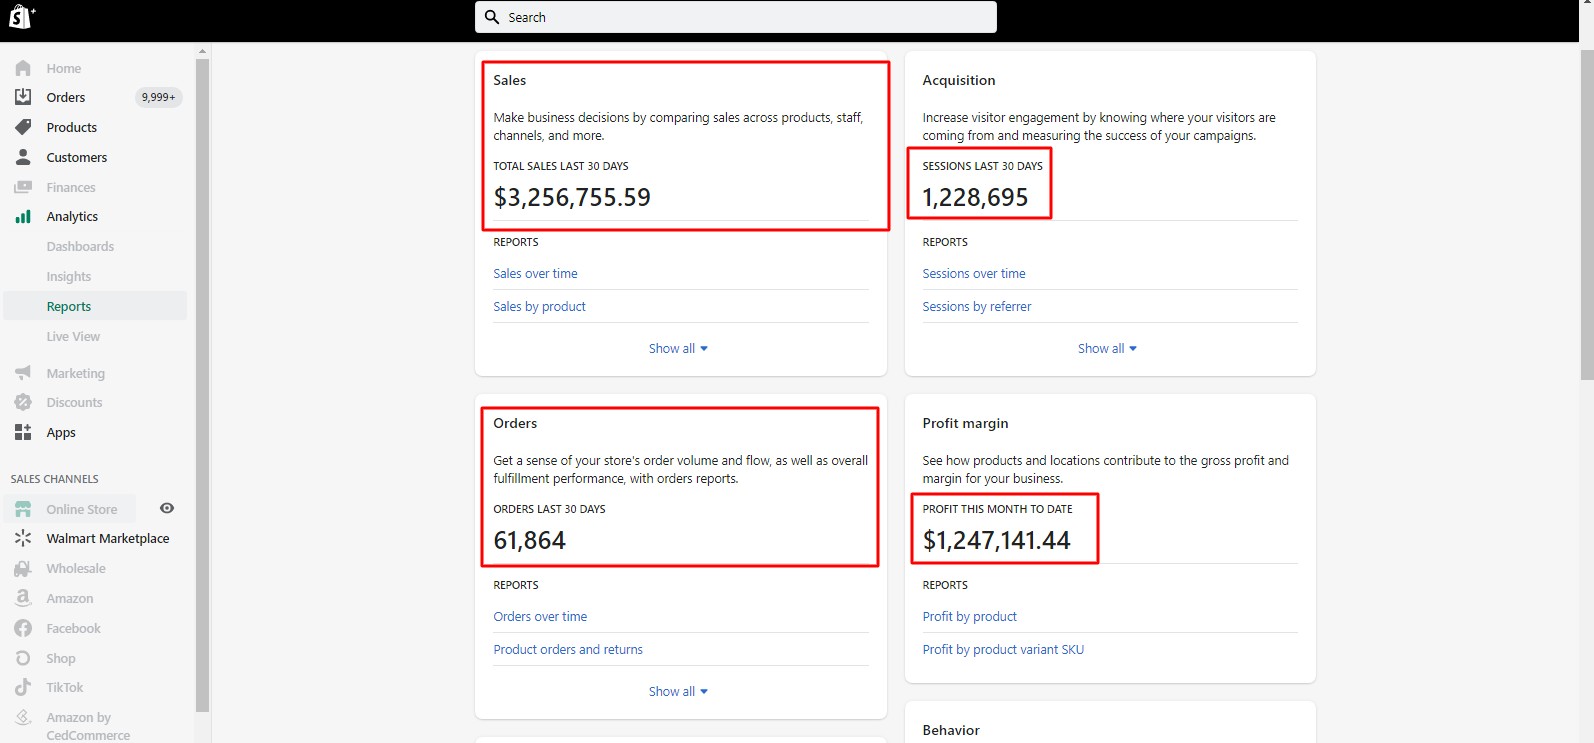1594x743 pixels.
Task: Click the Search input field
Action: 736,17
